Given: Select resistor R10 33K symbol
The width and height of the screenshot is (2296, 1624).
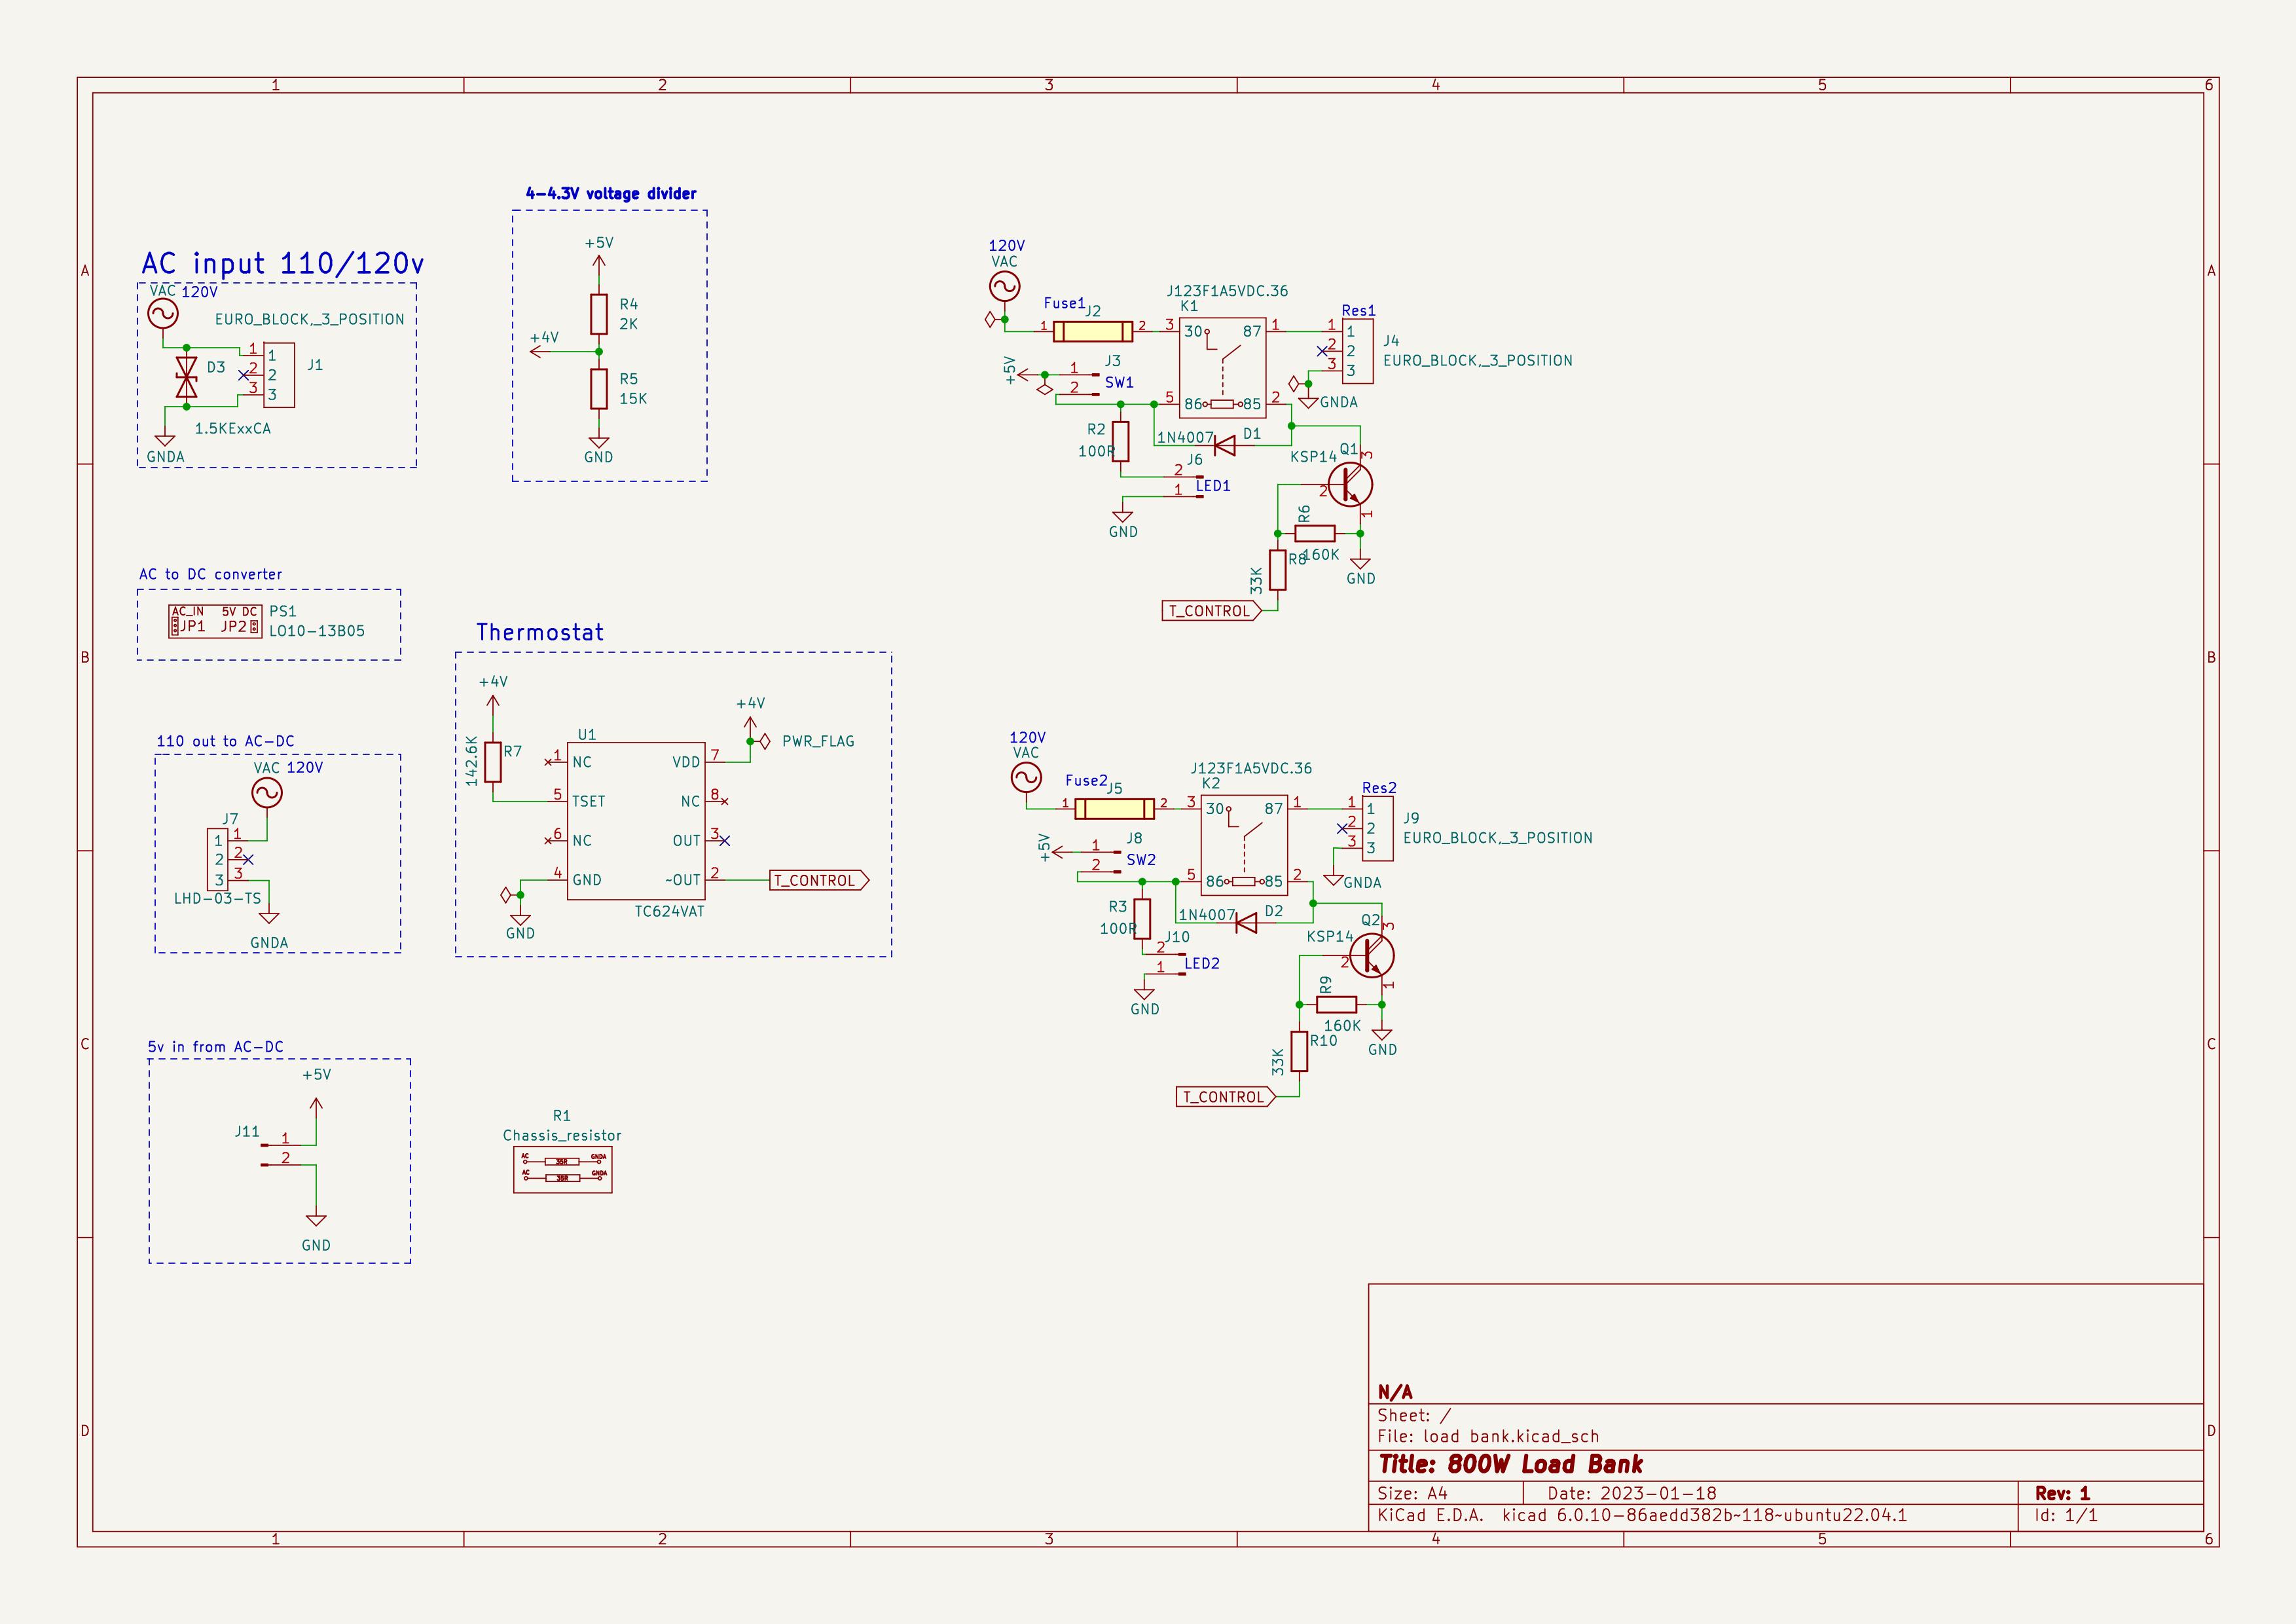Looking at the screenshot, I should 1299,1052.
